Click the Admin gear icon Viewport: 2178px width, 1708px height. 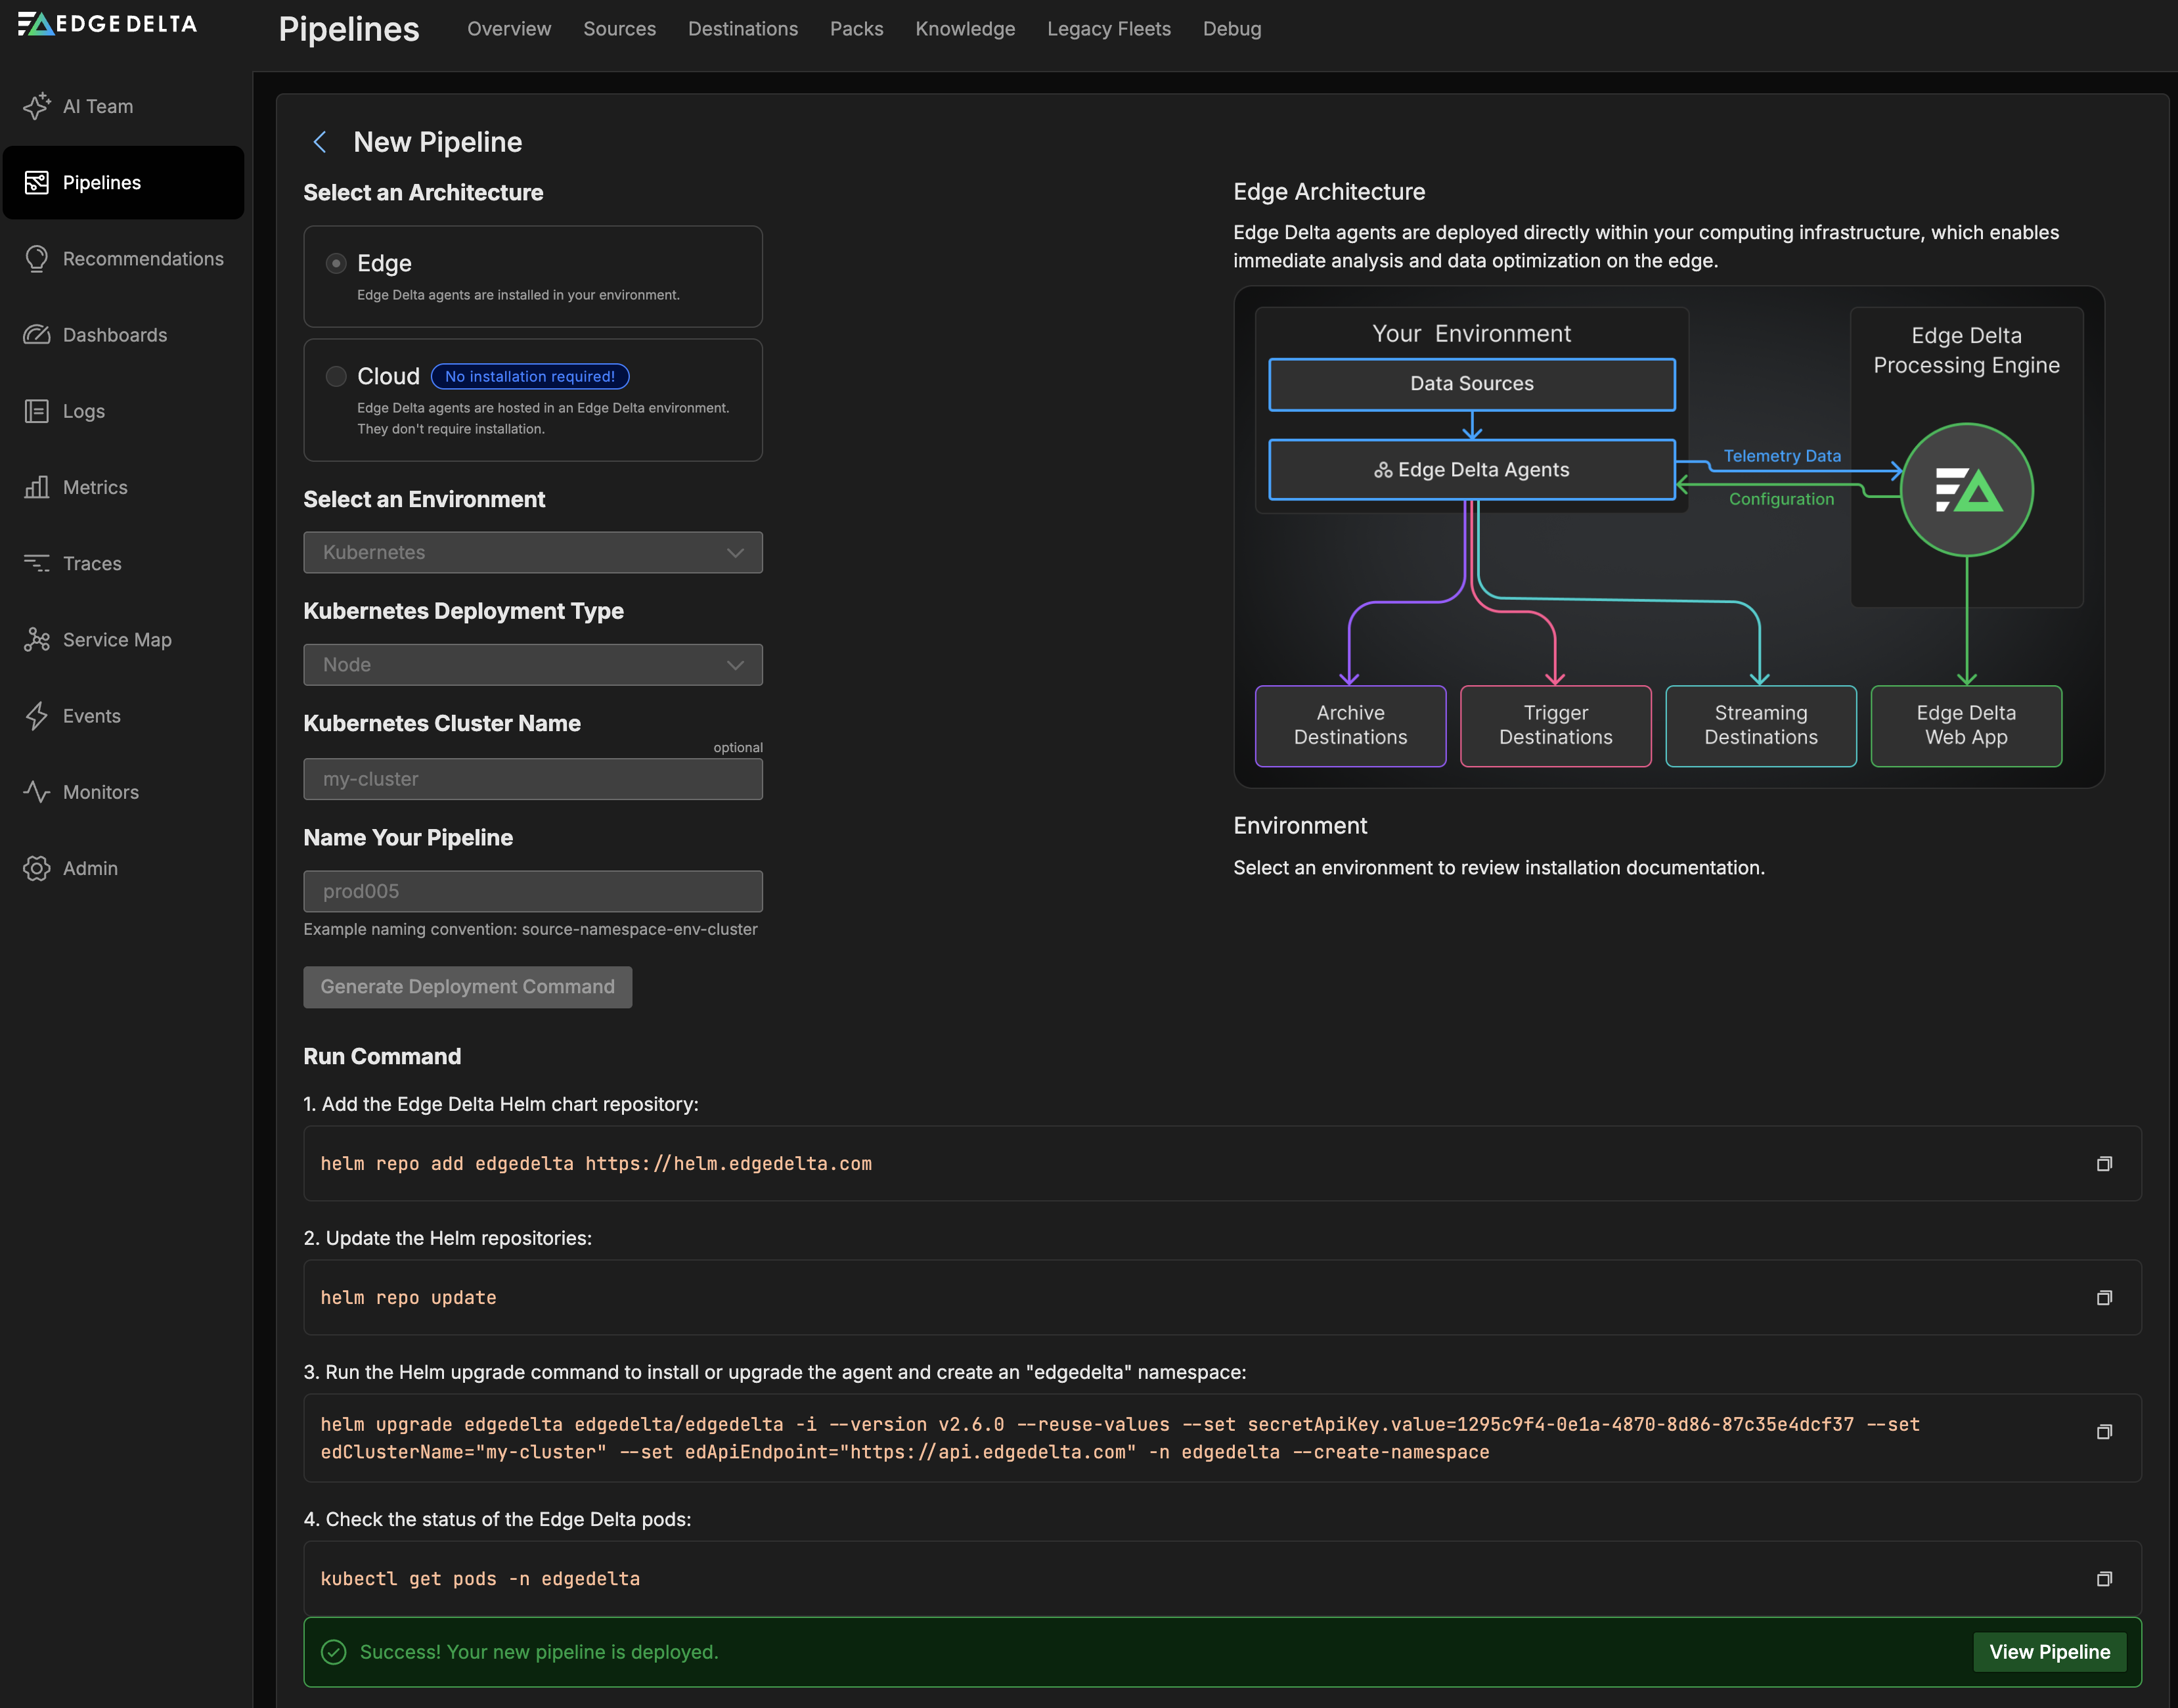tap(37, 868)
